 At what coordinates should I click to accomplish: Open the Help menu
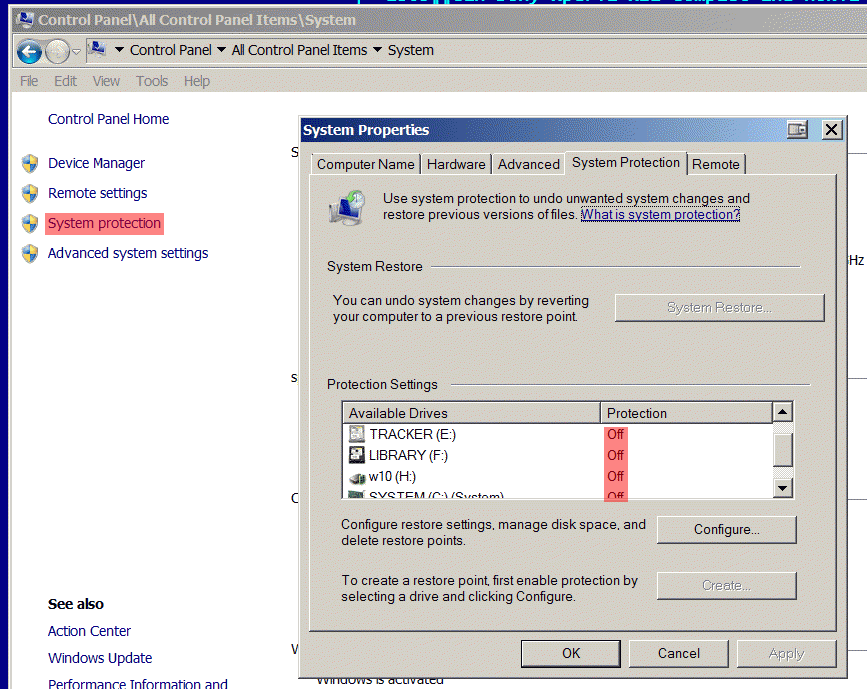(x=197, y=81)
